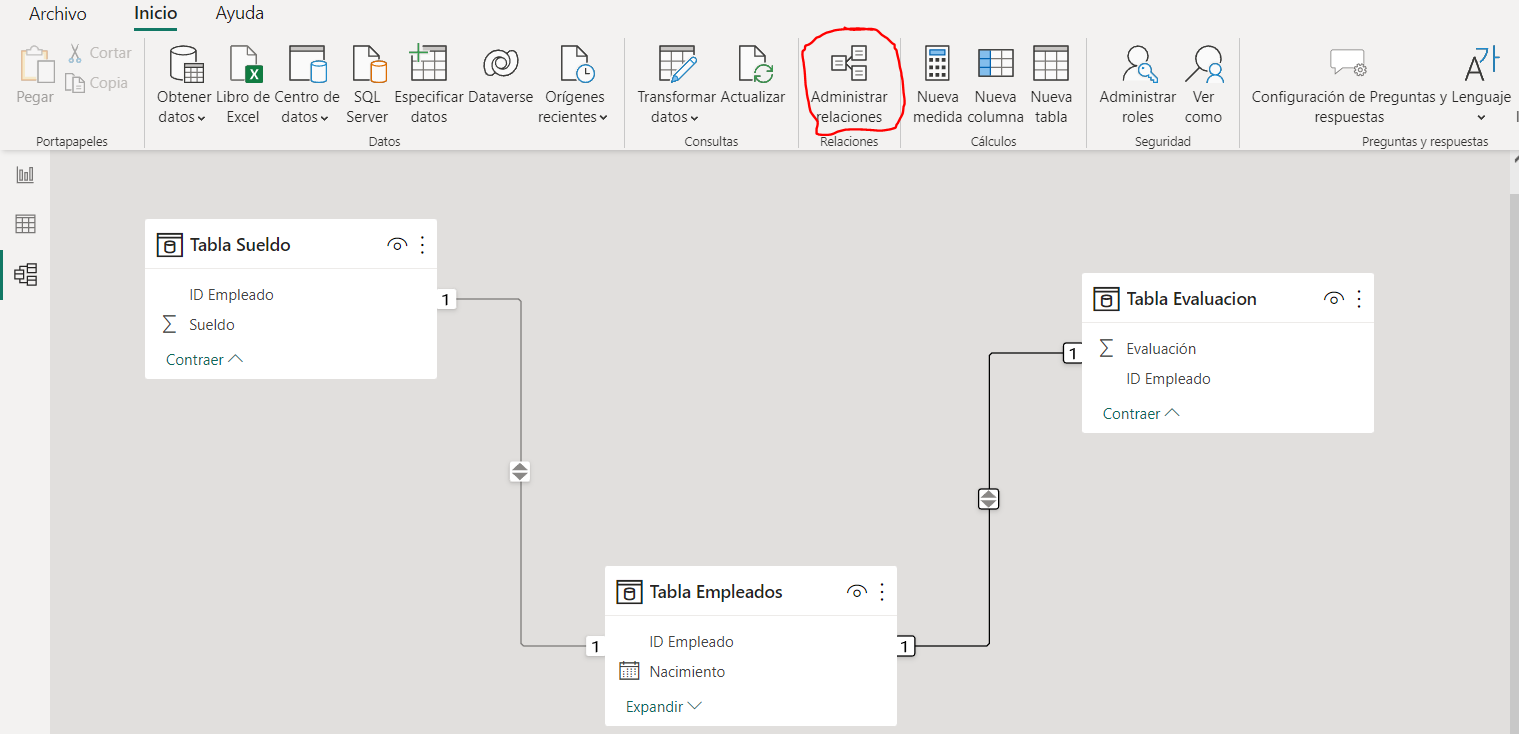Open more options for Tabla Sueldo
Viewport: 1519px width, 734px height.
(422, 245)
